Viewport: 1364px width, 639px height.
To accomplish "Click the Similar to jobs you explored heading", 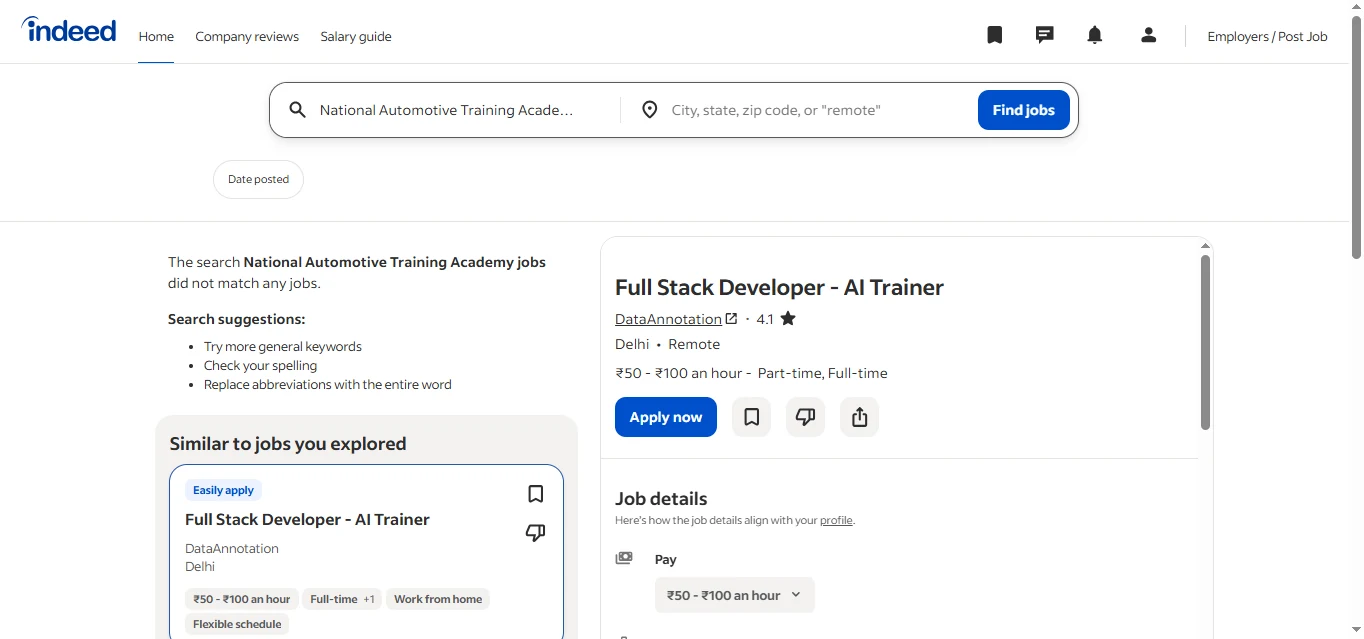I will click(x=288, y=443).
